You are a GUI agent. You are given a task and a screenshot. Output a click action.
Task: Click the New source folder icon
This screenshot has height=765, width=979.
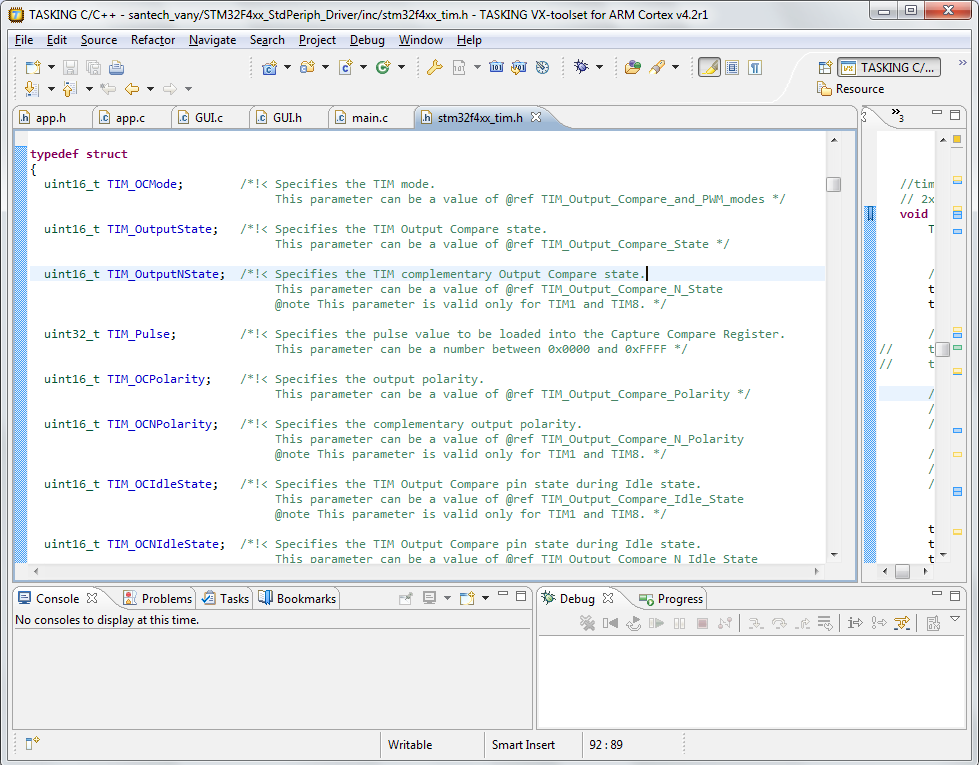pos(307,67)
